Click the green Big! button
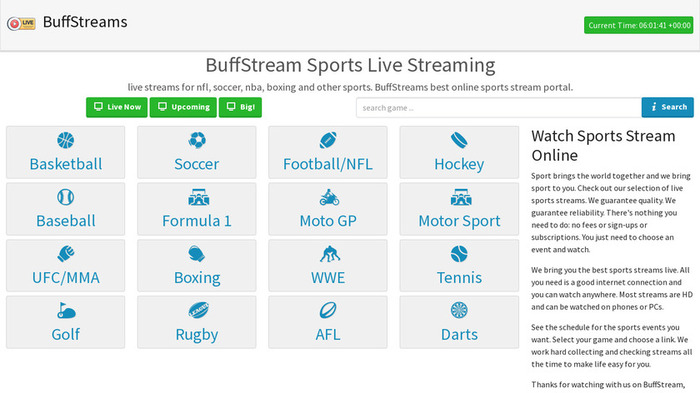 (240, 107)
